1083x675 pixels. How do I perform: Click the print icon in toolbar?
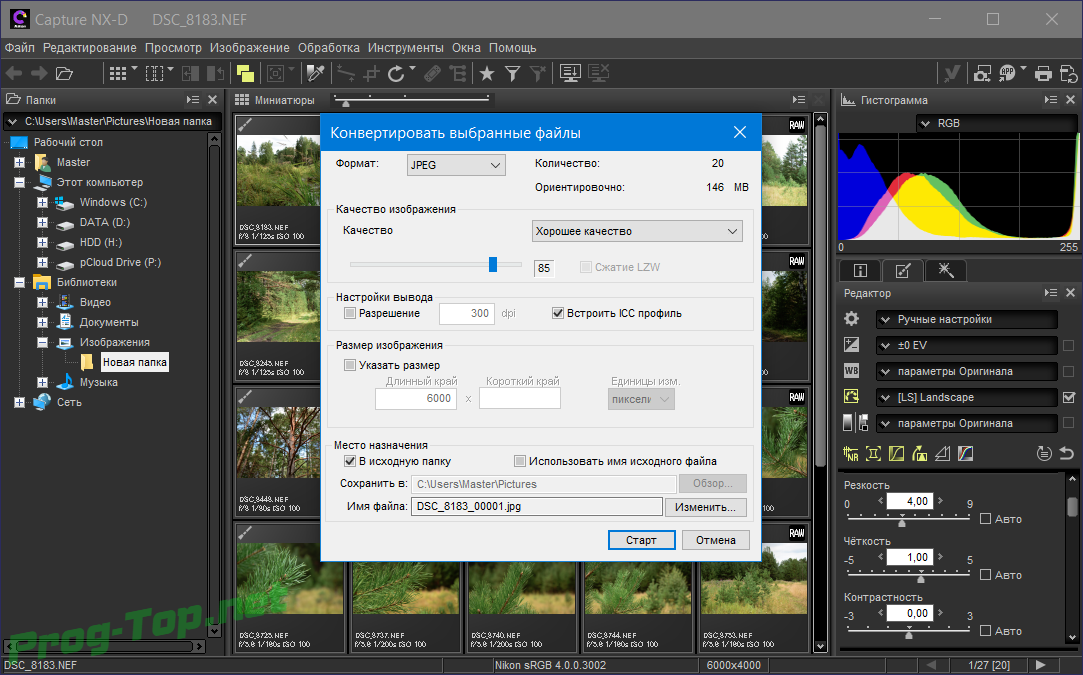(x=1043, y=73)
